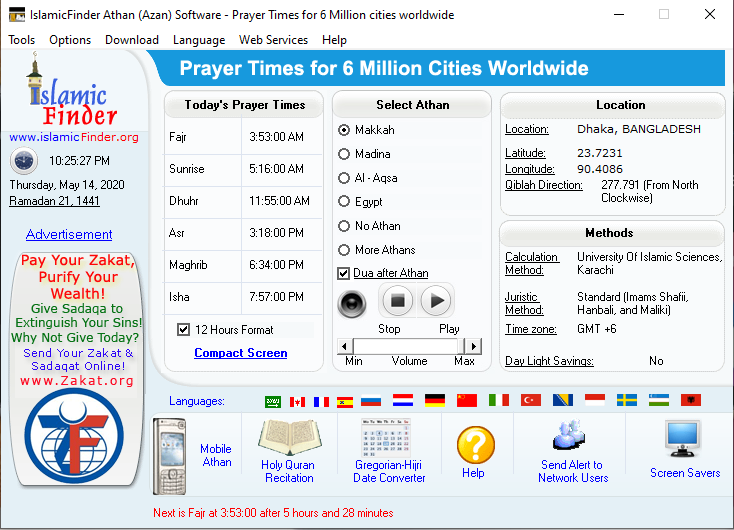The width and height of the screenshot is (734, 530).
Task: Visit www.islamicFinder.org link
Action: (x=74, y=137)
